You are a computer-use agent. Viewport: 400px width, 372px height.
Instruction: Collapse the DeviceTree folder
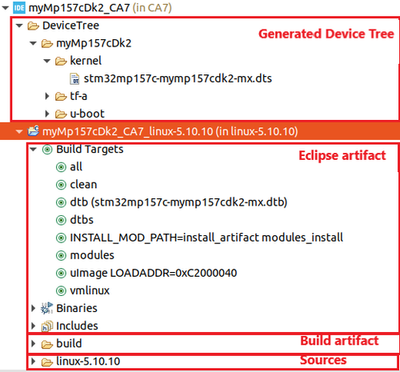pos(19,26)
